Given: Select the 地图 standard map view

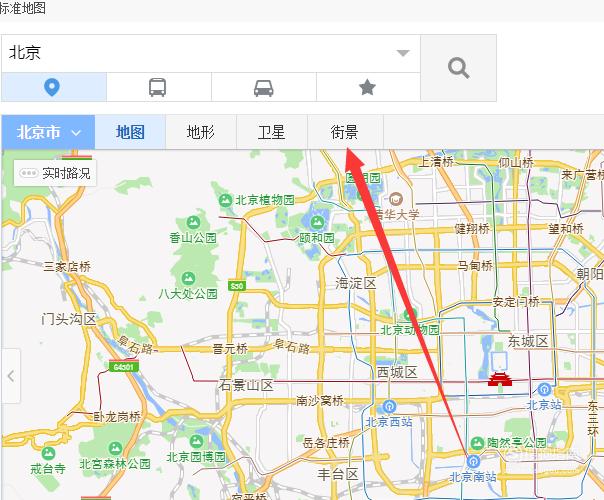Looking at the screenshot, I should pos(130,132).
